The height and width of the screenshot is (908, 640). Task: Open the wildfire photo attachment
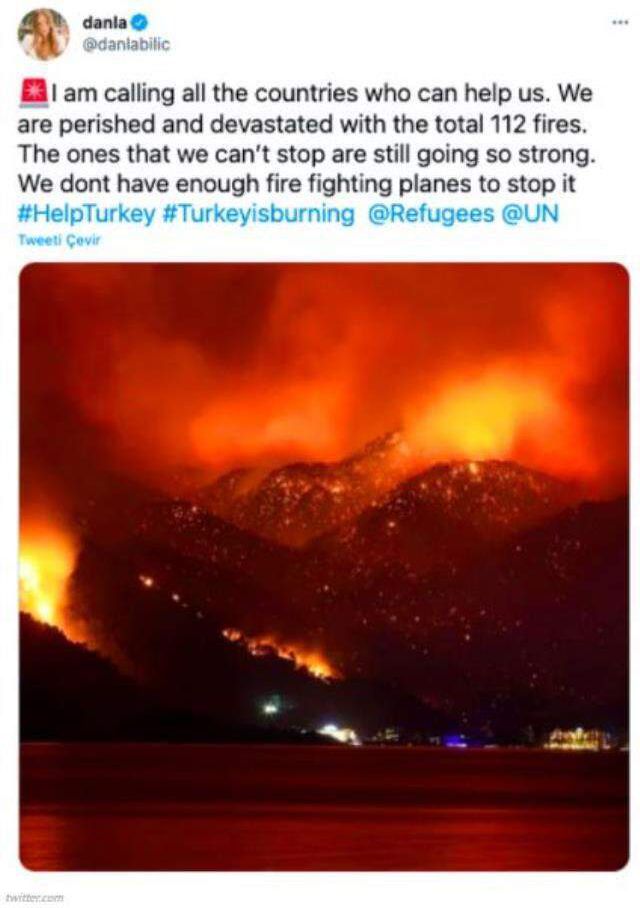pos(324,566)
